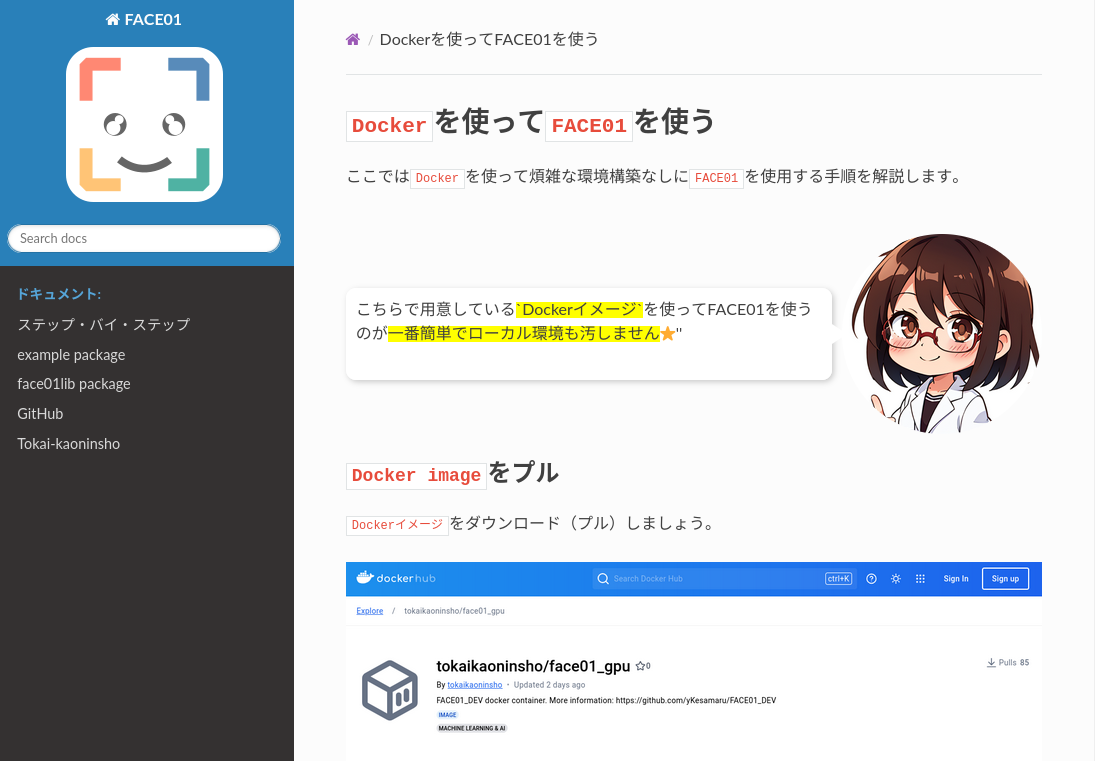Click the Search Docker Hub field
The image size is (1095, 761).
(x=723, y=579)
